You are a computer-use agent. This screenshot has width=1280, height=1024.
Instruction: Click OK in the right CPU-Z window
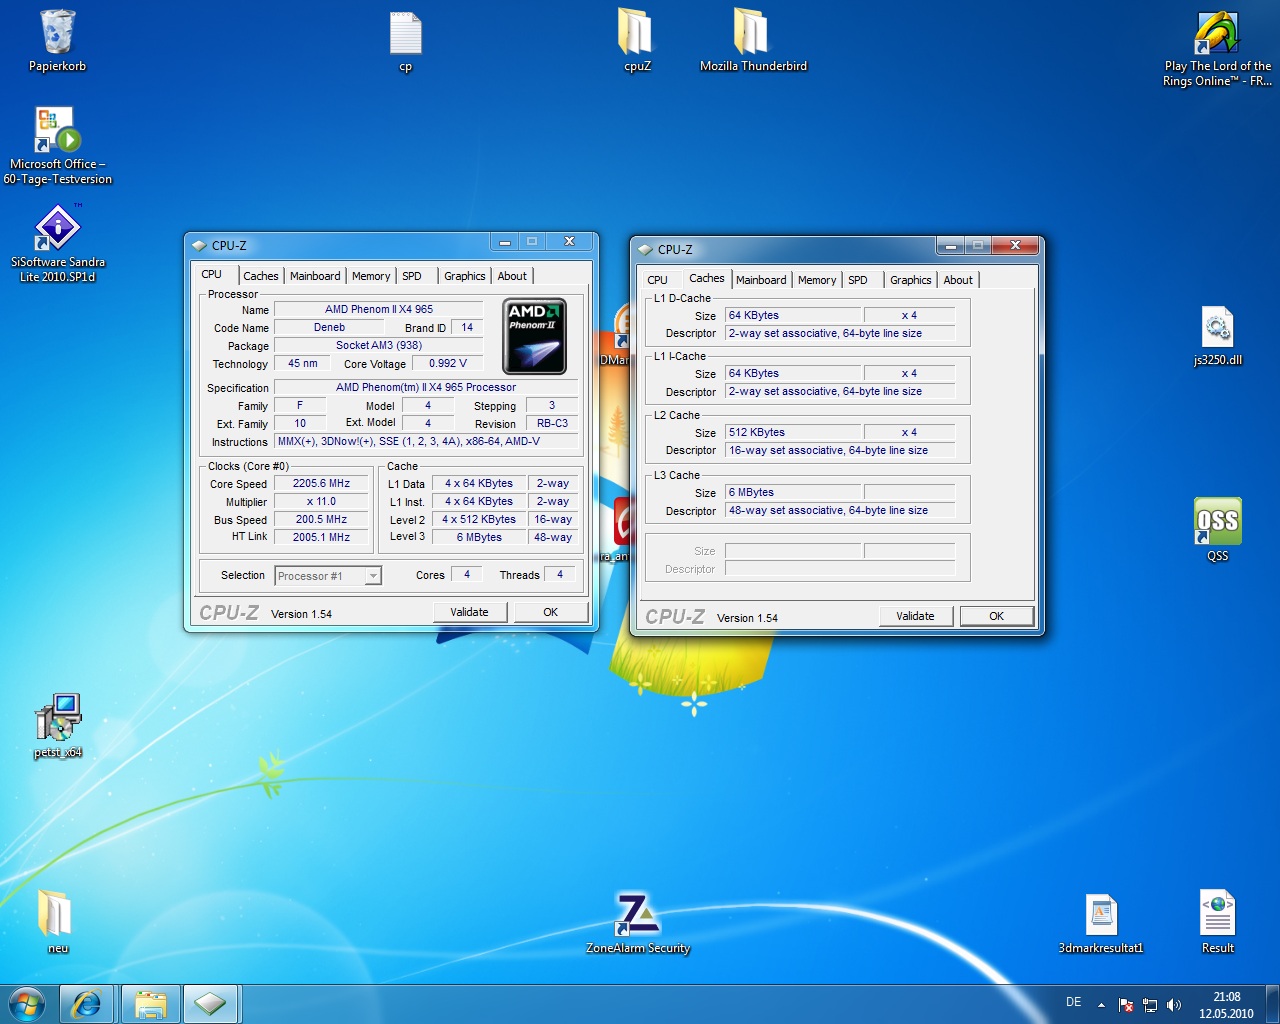point(997,616)
